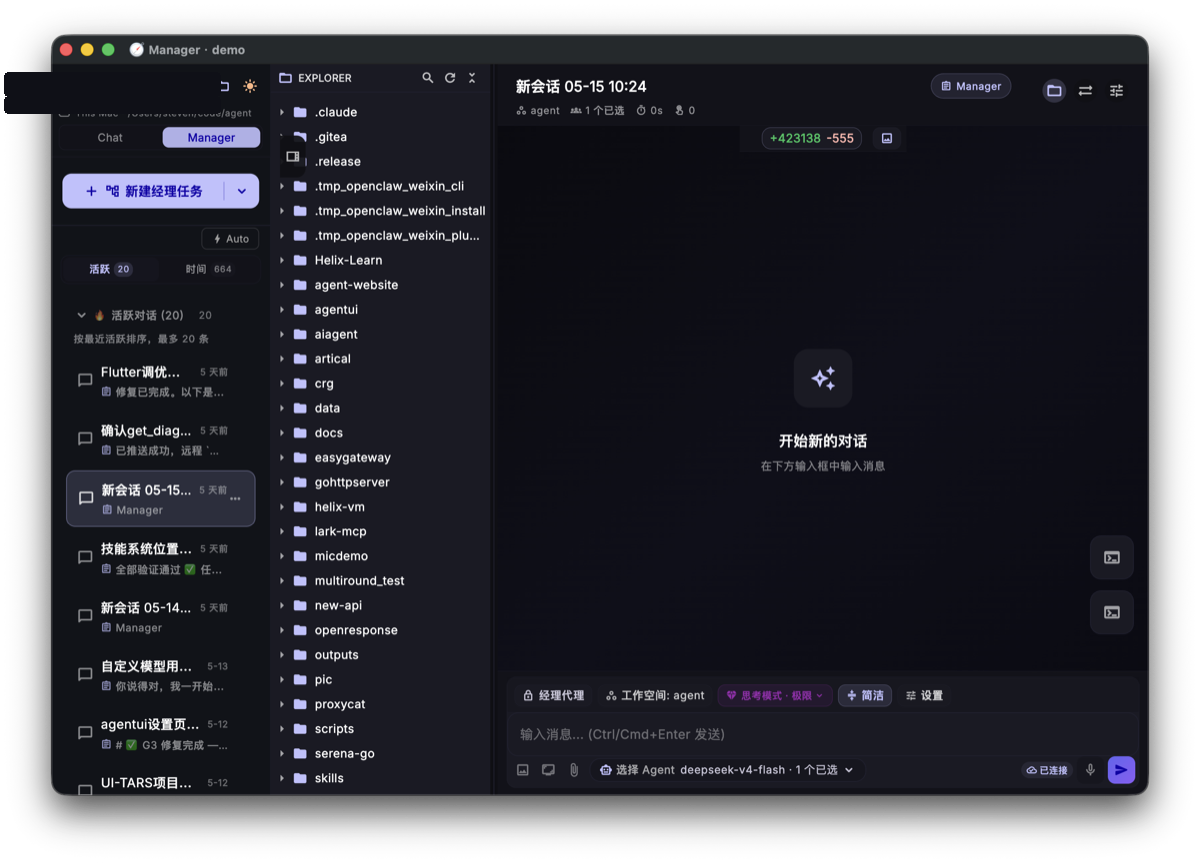Click the 新建经理任务 button
Viewport: 1200px width, 863px height.
click(x=144, y=191)
